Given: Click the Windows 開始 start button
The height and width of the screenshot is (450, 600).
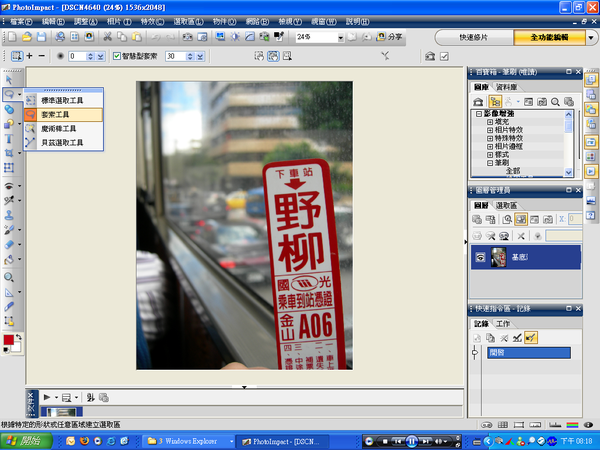Looking at the screenshot, I should (x=26, y=441).
